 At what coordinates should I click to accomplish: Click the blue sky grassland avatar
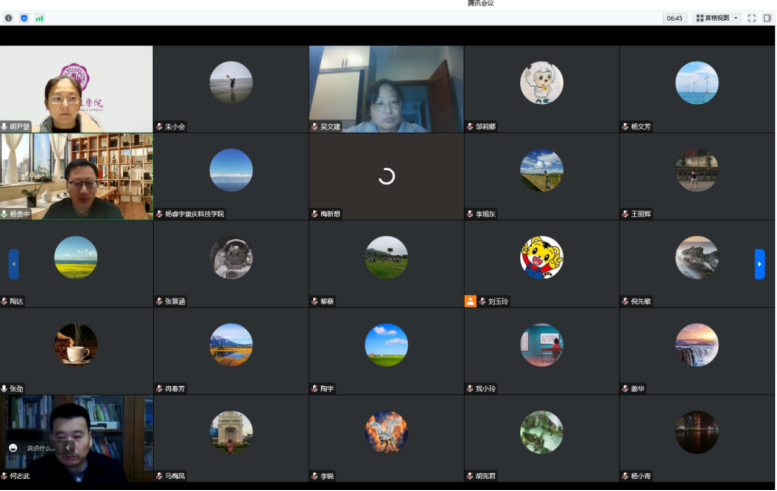pyautogui.click(x=386, y=345)
